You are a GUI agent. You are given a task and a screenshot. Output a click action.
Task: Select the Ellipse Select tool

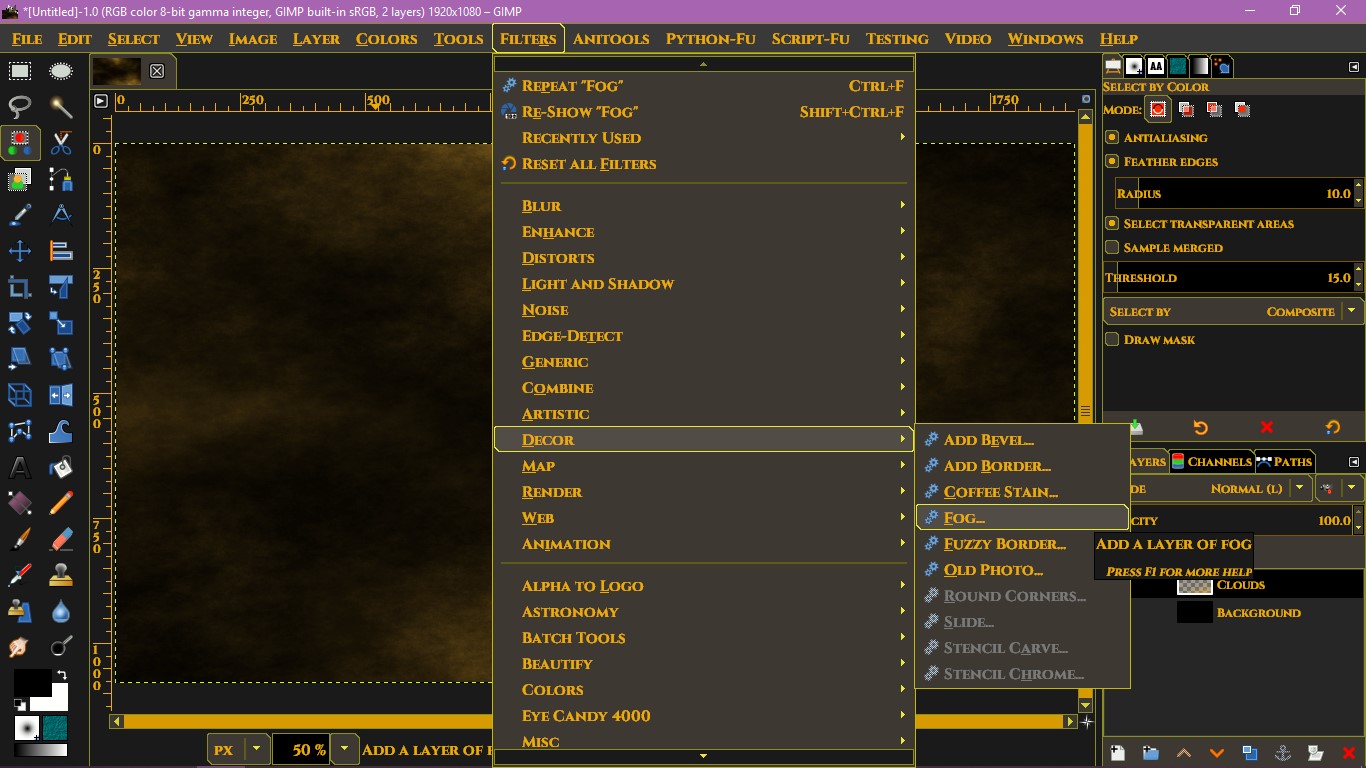pos(61,71)
